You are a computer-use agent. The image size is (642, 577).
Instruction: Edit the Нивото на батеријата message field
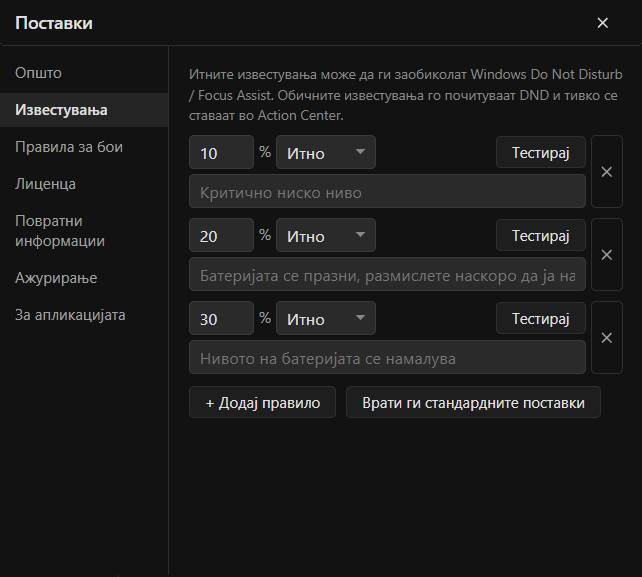387,357
